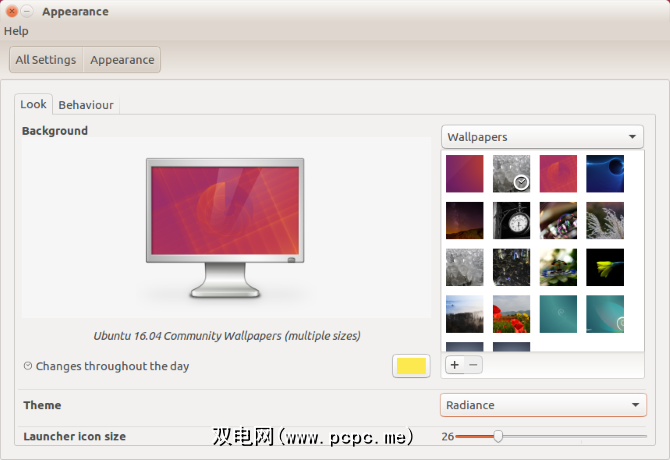670x460 pixels.
Task: Select the red geometric Ubuntu wallpaper thumbnail
Action: pos(558,173)
